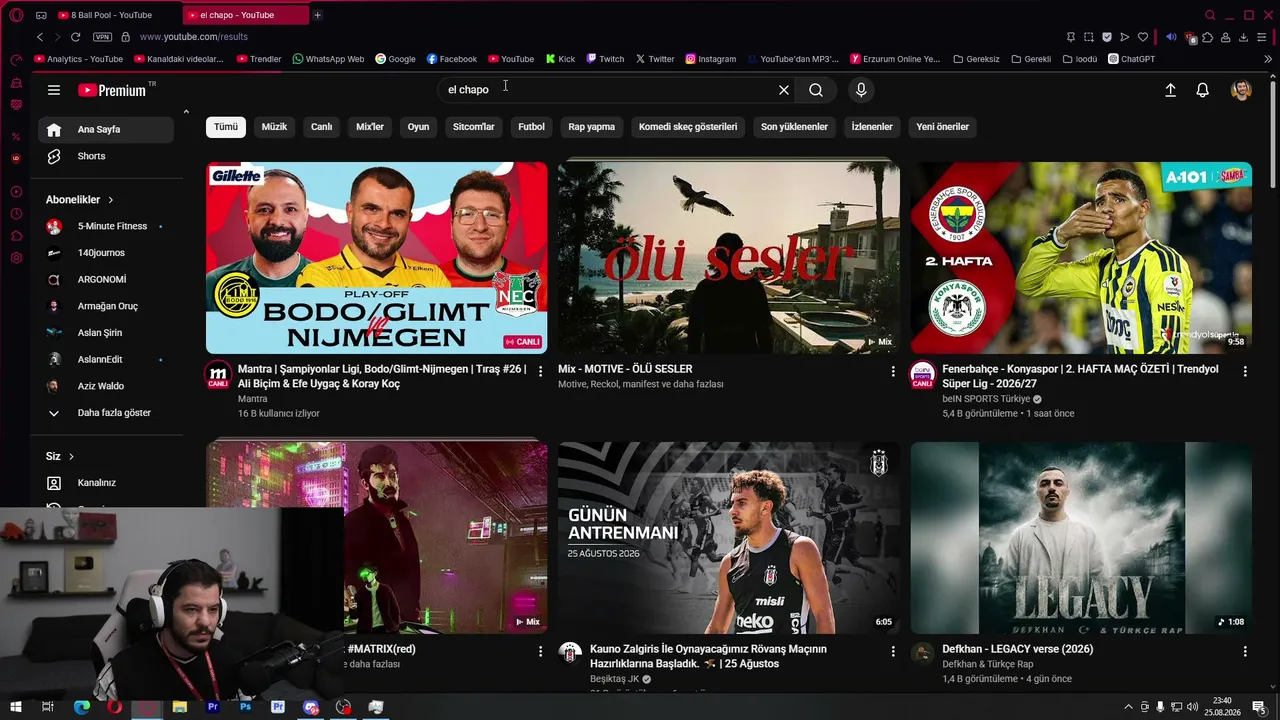This screenshot has height=720, width=1280.
Task: Add page to favorites with heart icon
Action: [x=1143, y=37]
